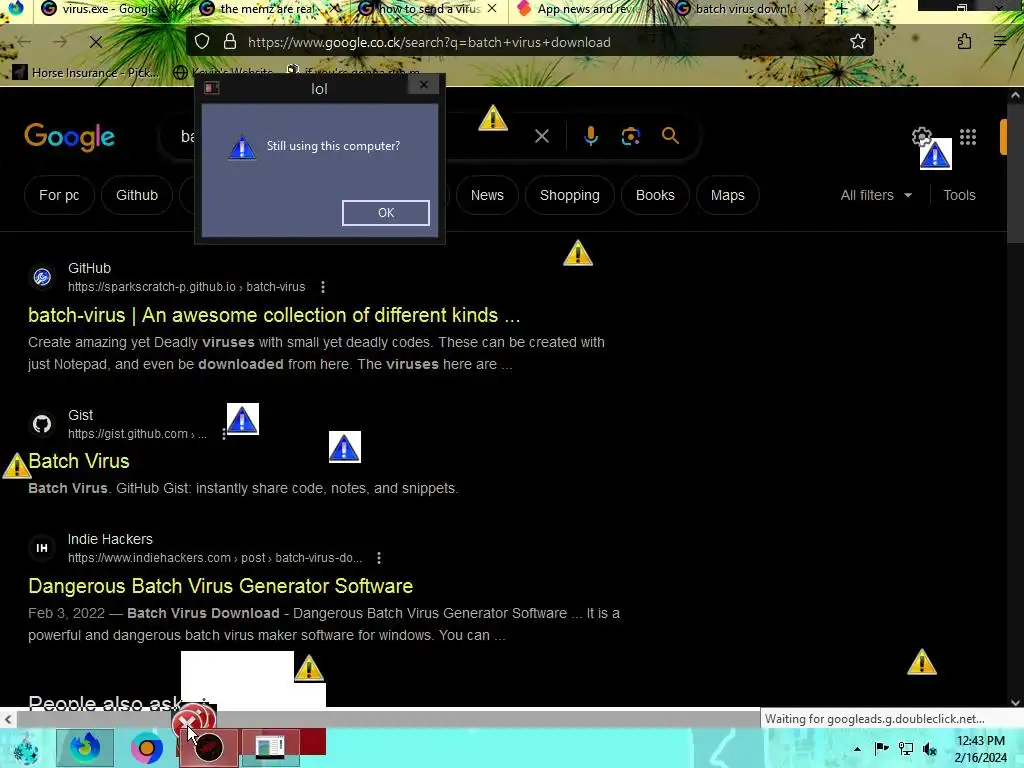Click the Gist octocat favicon

[42, 424]
